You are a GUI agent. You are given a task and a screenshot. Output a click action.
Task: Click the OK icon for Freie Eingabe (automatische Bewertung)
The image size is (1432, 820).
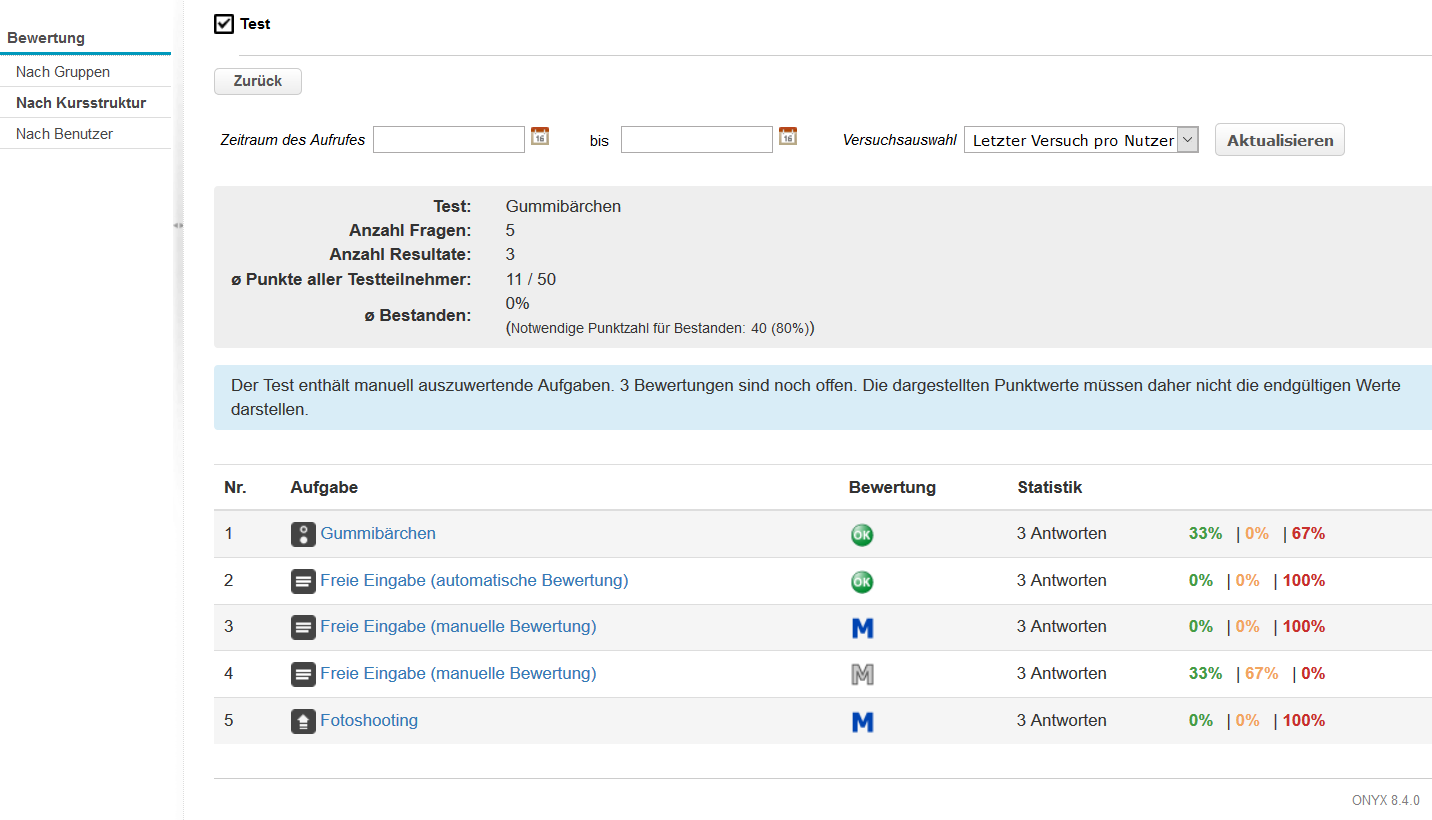tap(862, 581)
